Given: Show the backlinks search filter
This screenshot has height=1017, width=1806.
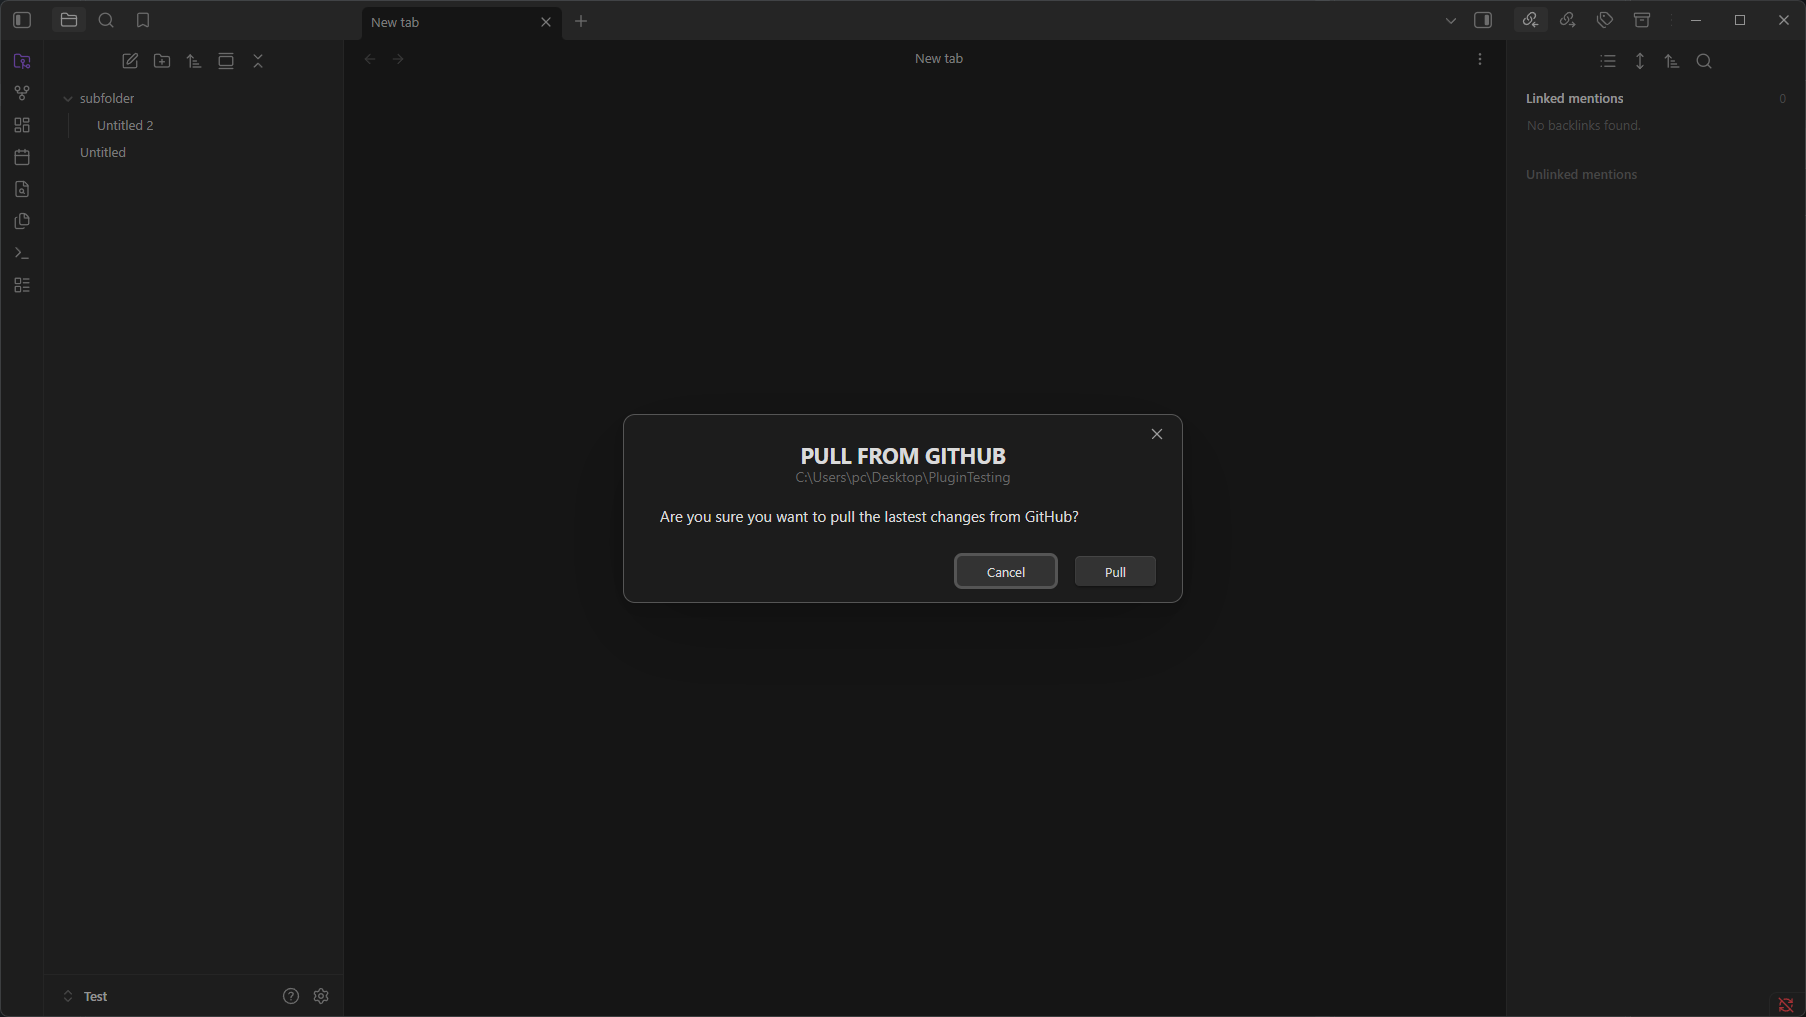Looking at the screenshot, I should click(1704, 61).
